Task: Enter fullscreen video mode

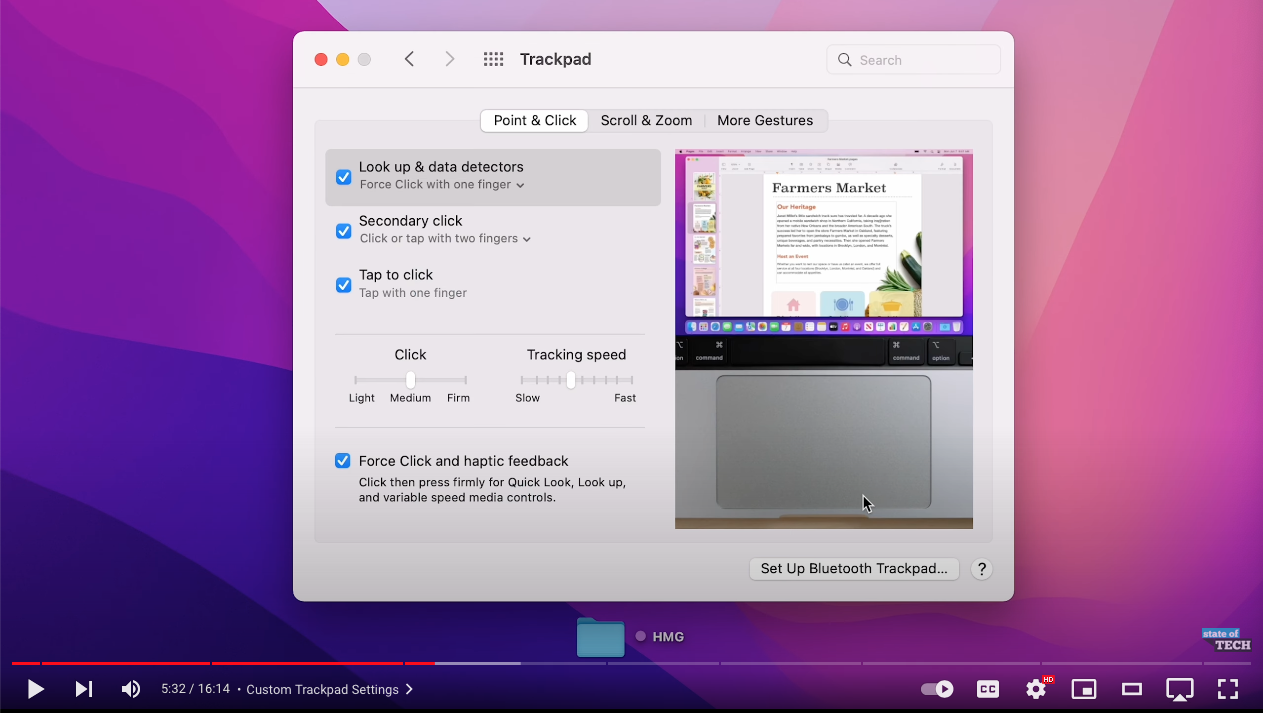Action: (x=1228, y=689)
